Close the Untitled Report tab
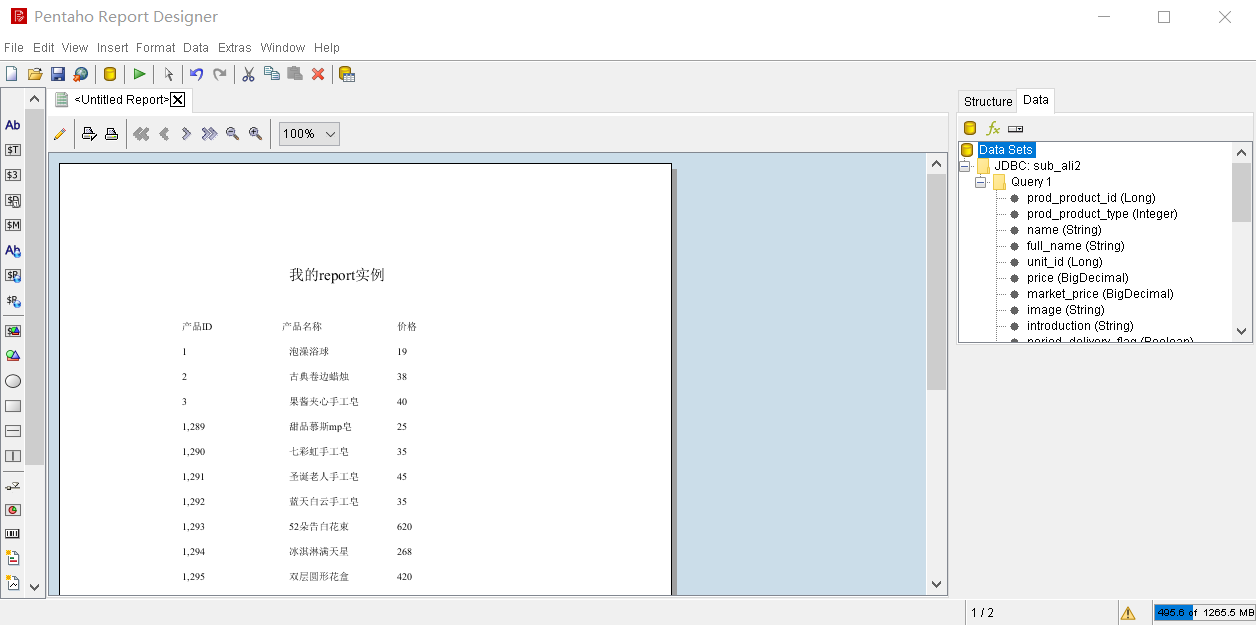 (178, 99)
